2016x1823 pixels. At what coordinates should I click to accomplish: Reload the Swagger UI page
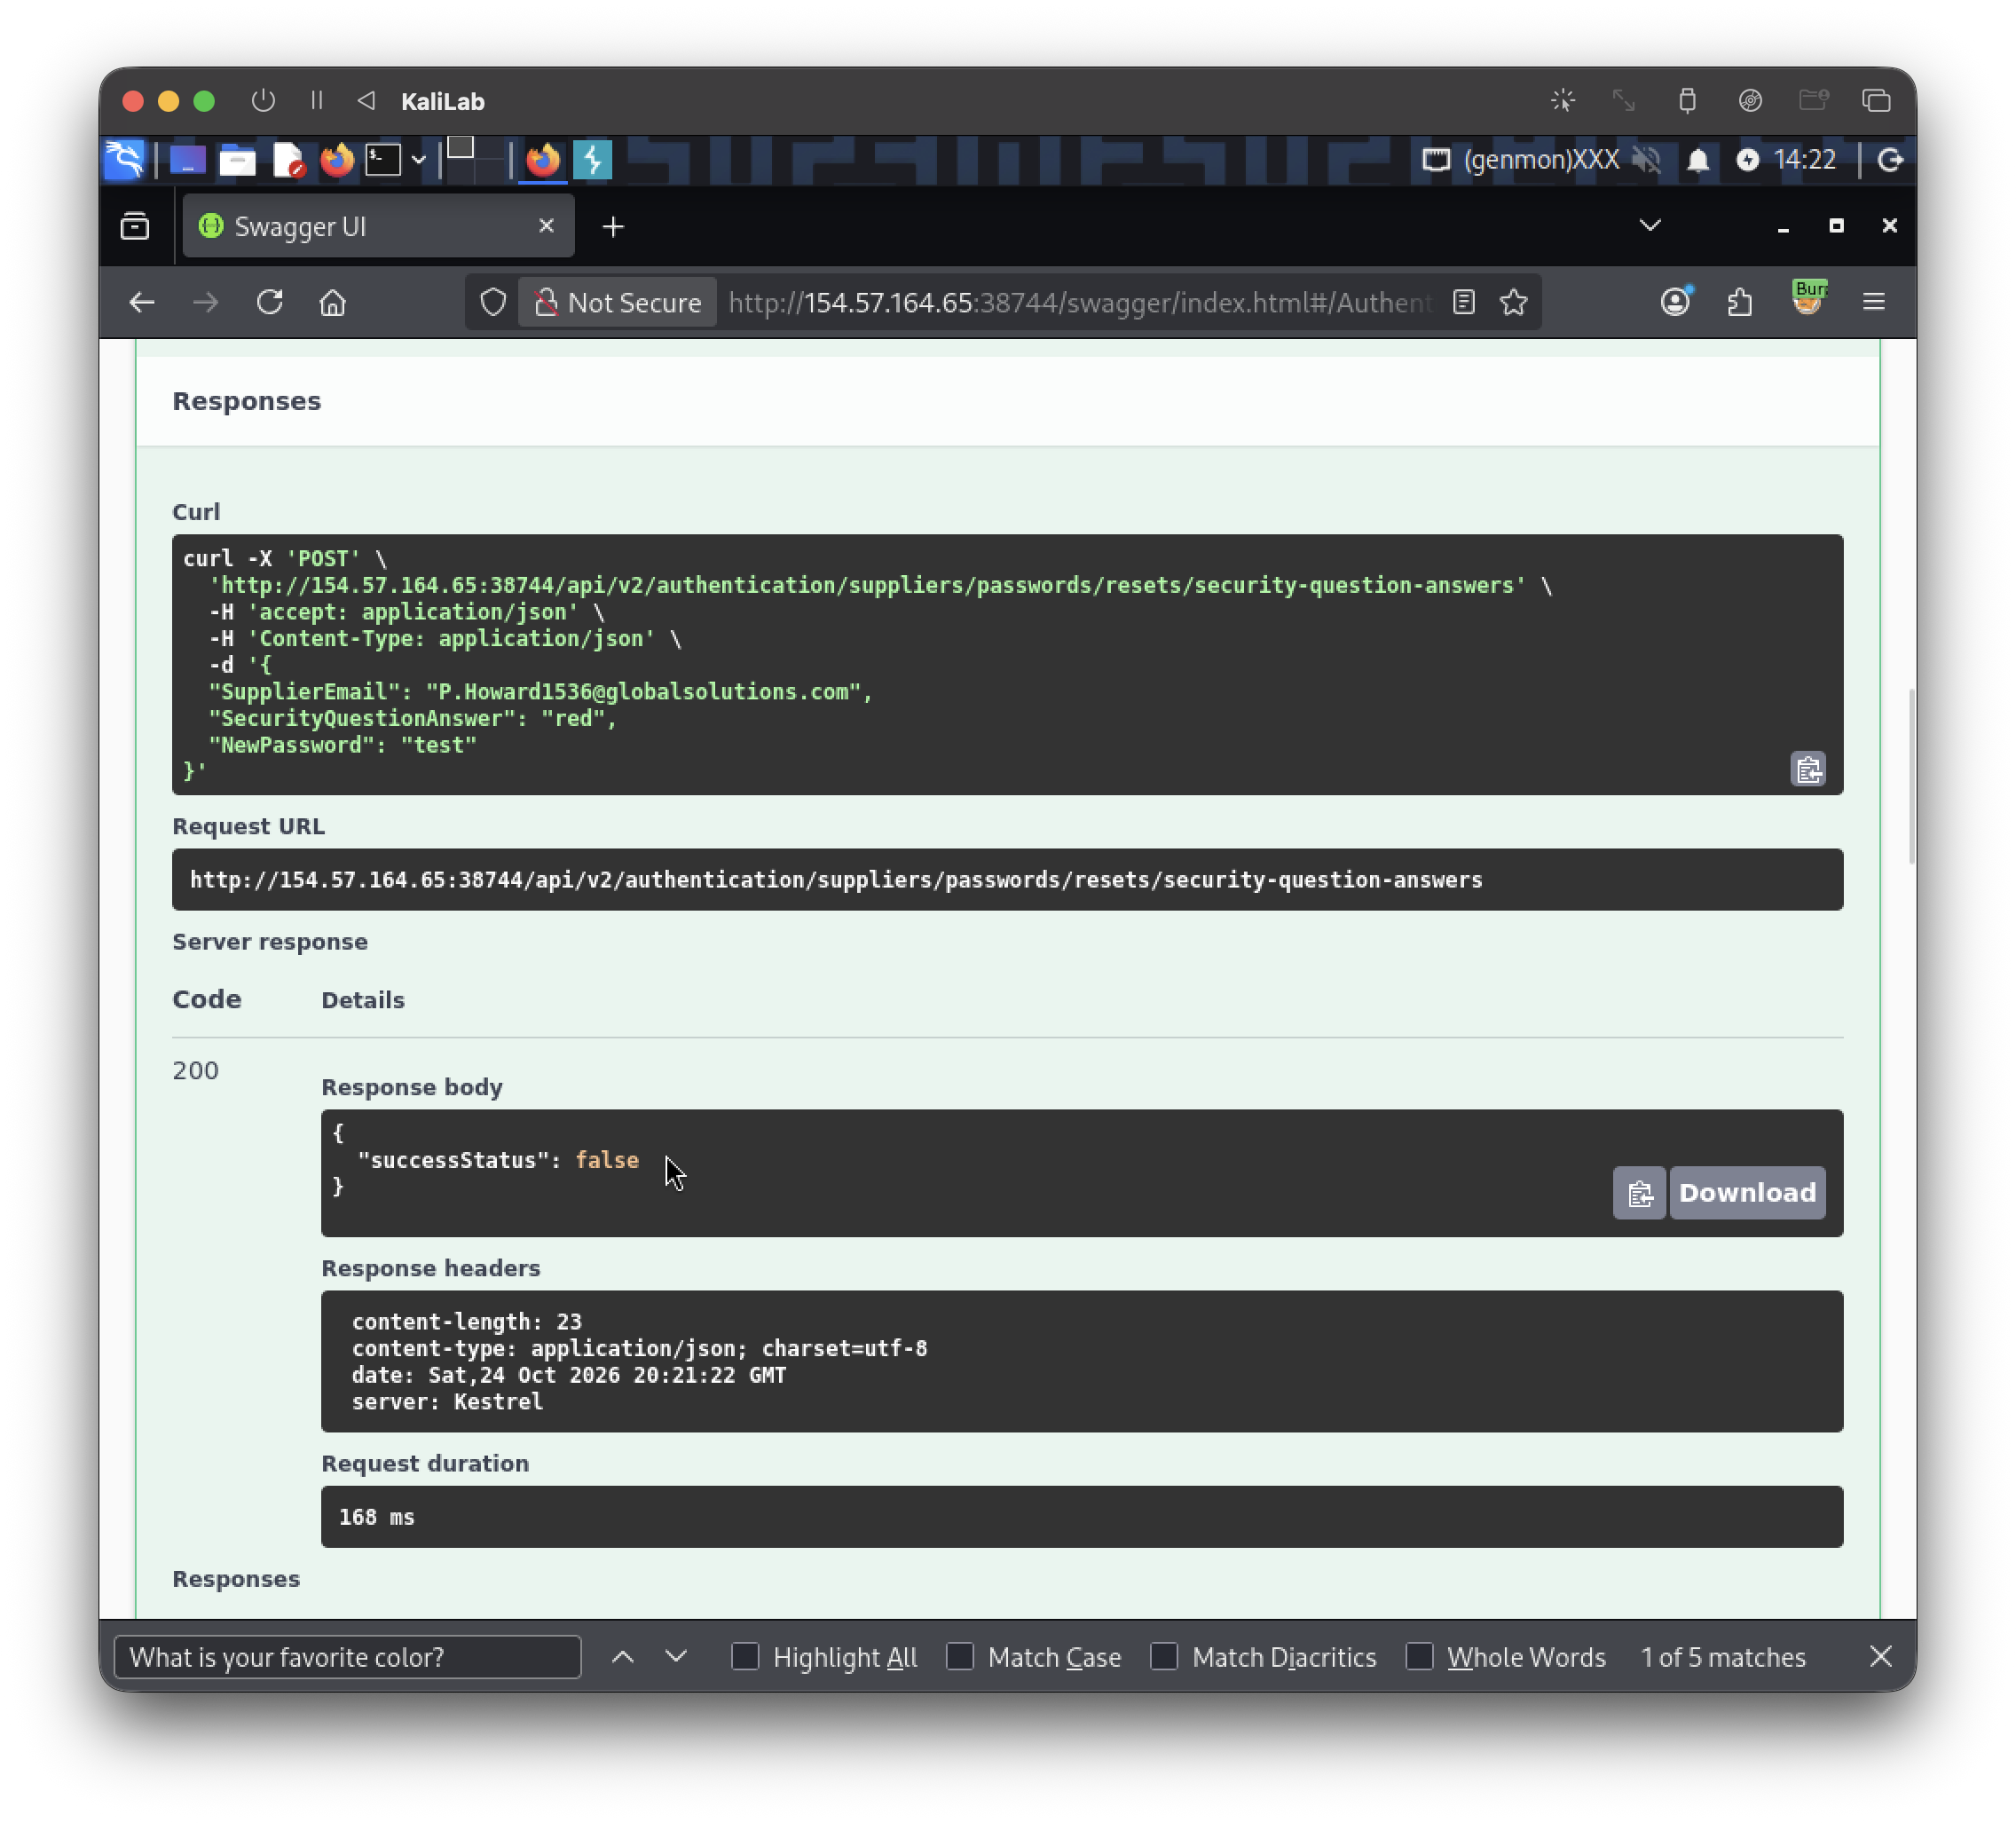coord(270,302)
